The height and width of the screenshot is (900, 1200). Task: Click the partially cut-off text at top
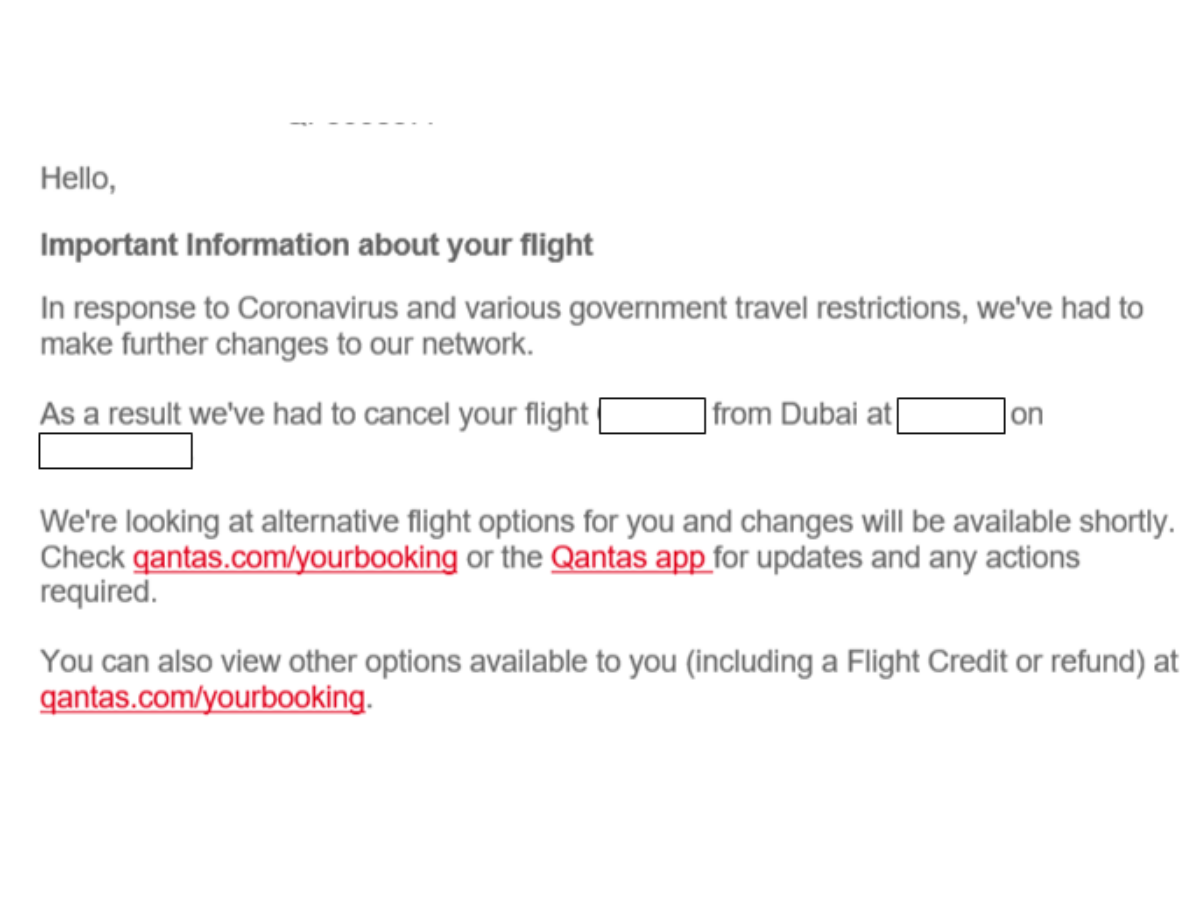pos(362,121)
